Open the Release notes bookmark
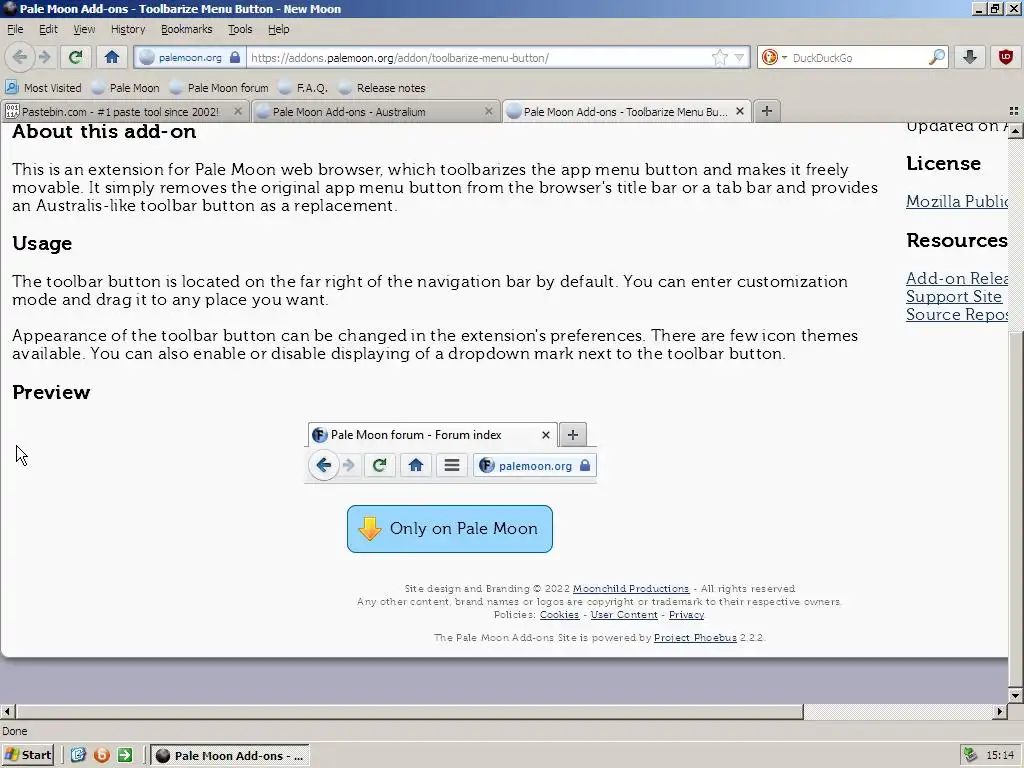Screen dimensions: 1024x768 click(x=382, y=88)
